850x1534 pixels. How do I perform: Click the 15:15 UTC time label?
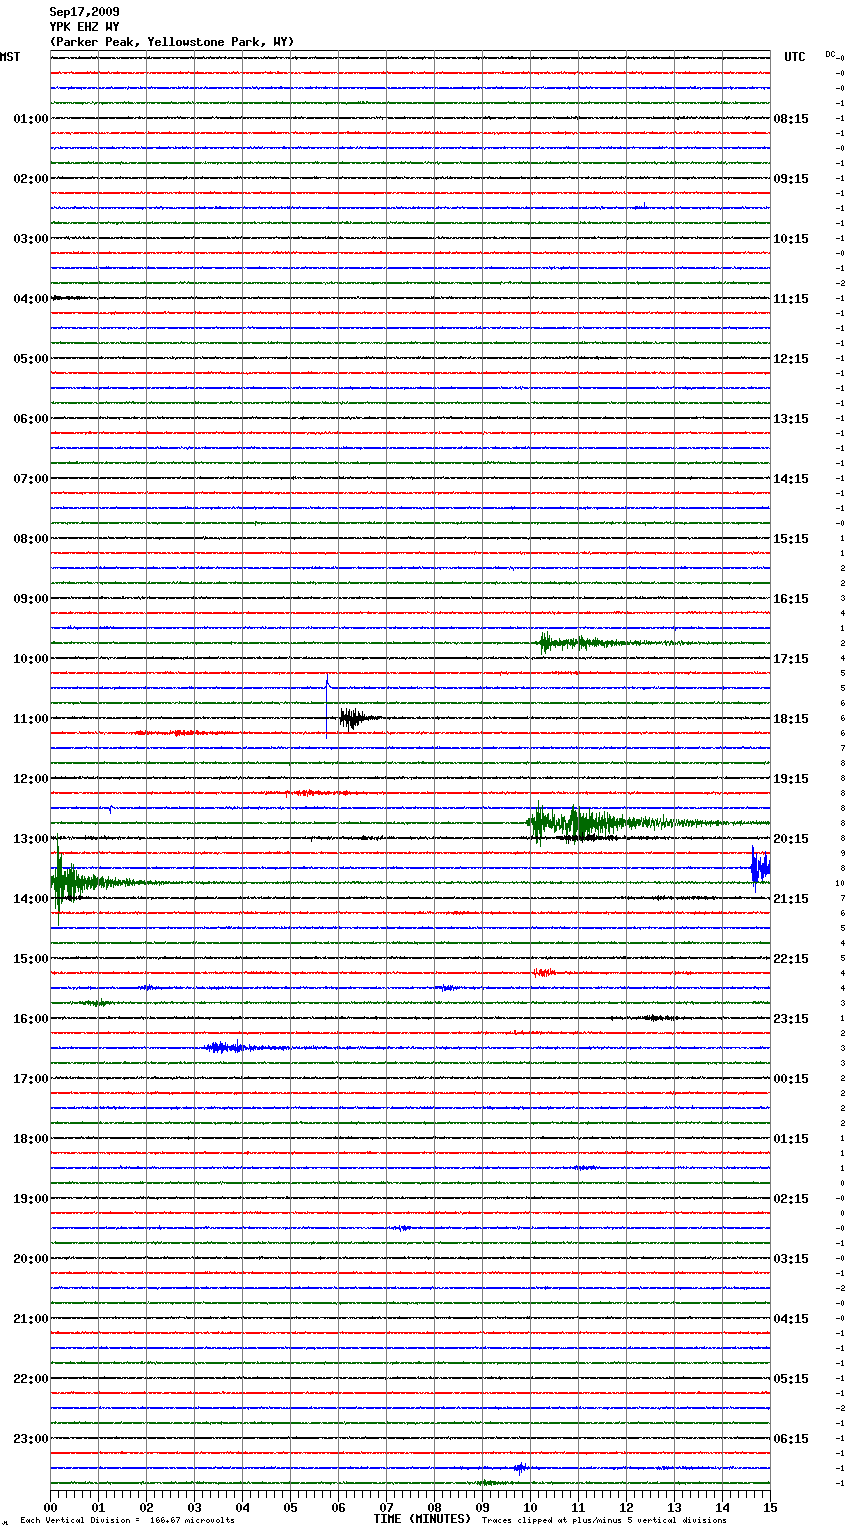coord(791,539)
